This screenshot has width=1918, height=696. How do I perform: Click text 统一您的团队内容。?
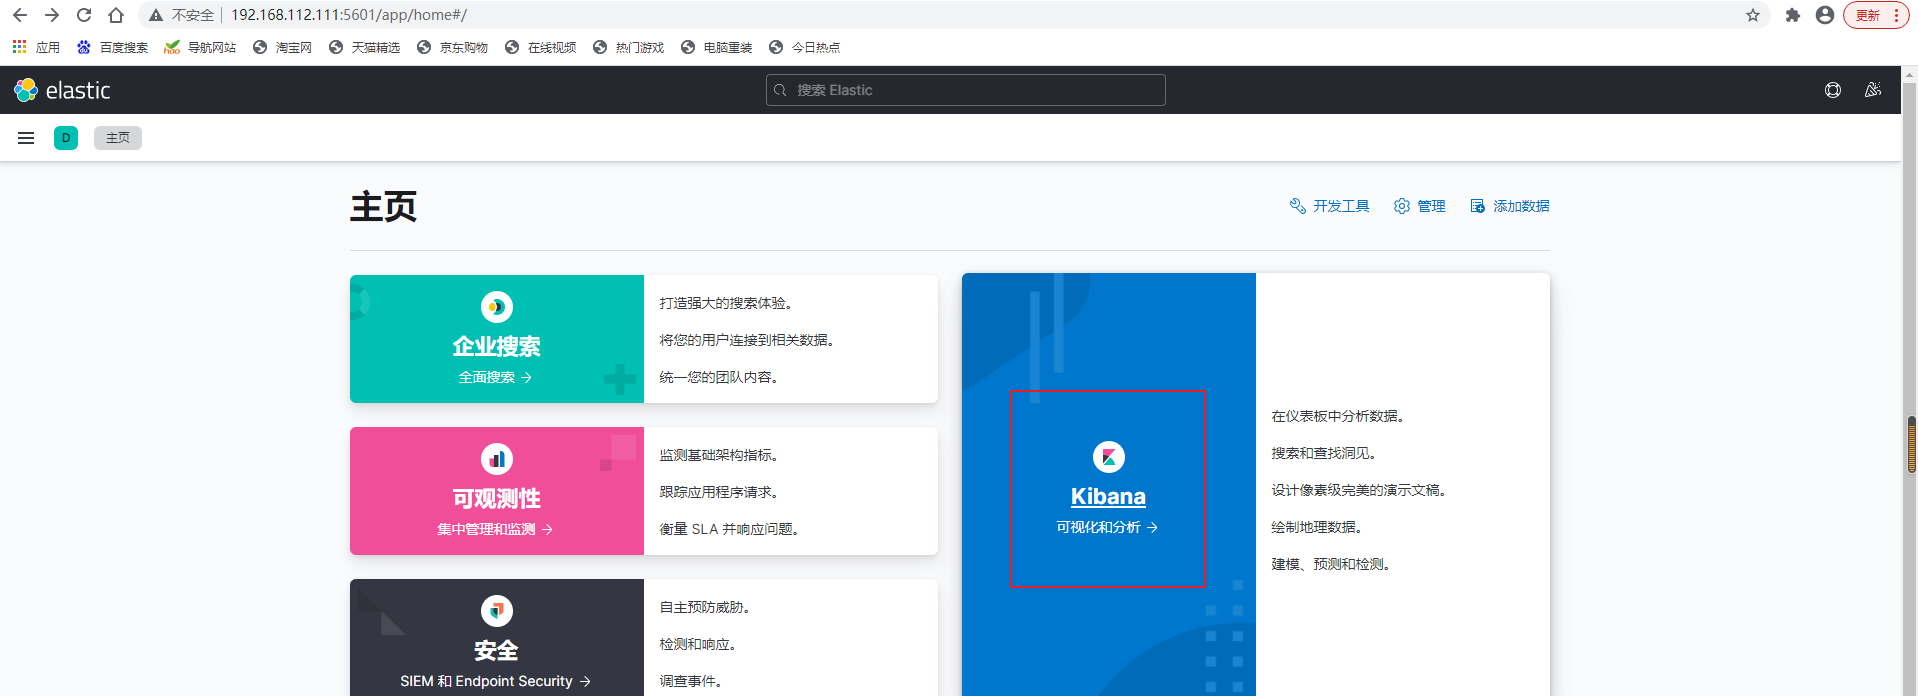720,378
